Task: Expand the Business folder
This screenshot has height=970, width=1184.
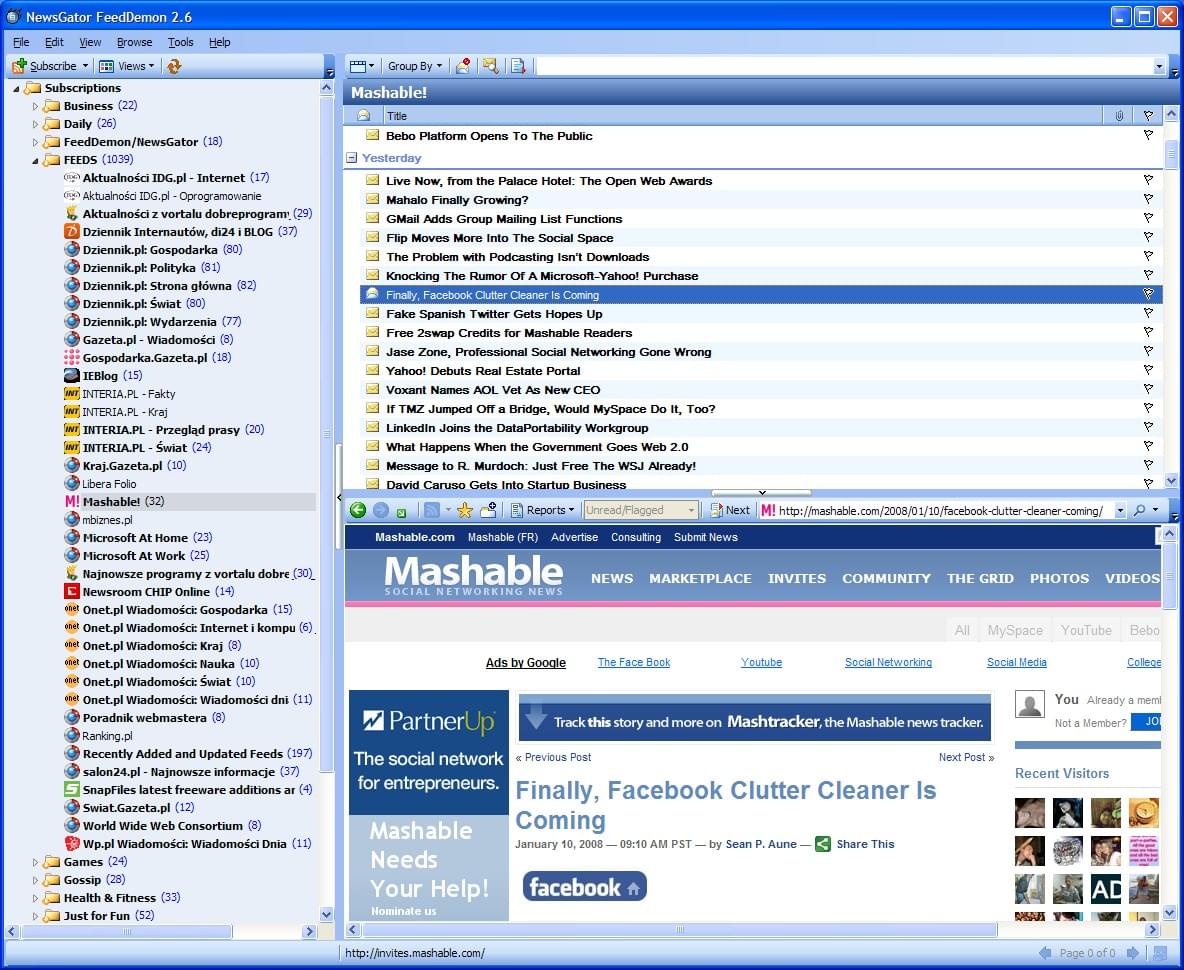Action: pyautogui.click(x=35, y=106)
